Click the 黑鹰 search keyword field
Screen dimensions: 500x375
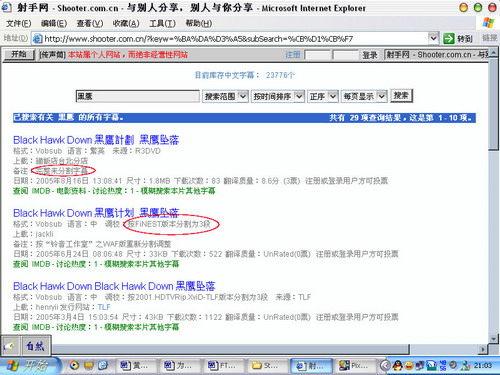click(138, 96)
